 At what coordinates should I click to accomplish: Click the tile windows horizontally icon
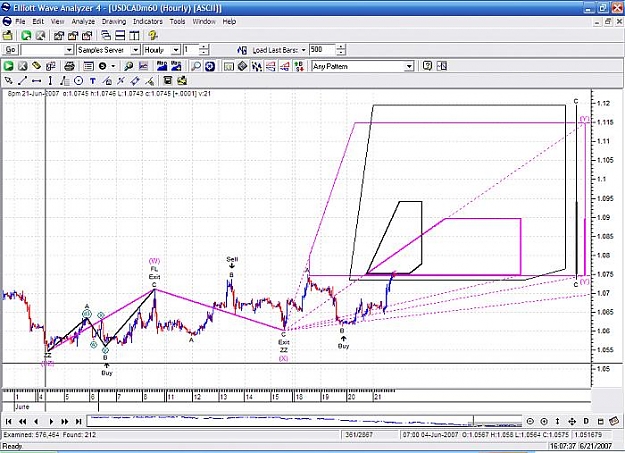coord(120,35)
